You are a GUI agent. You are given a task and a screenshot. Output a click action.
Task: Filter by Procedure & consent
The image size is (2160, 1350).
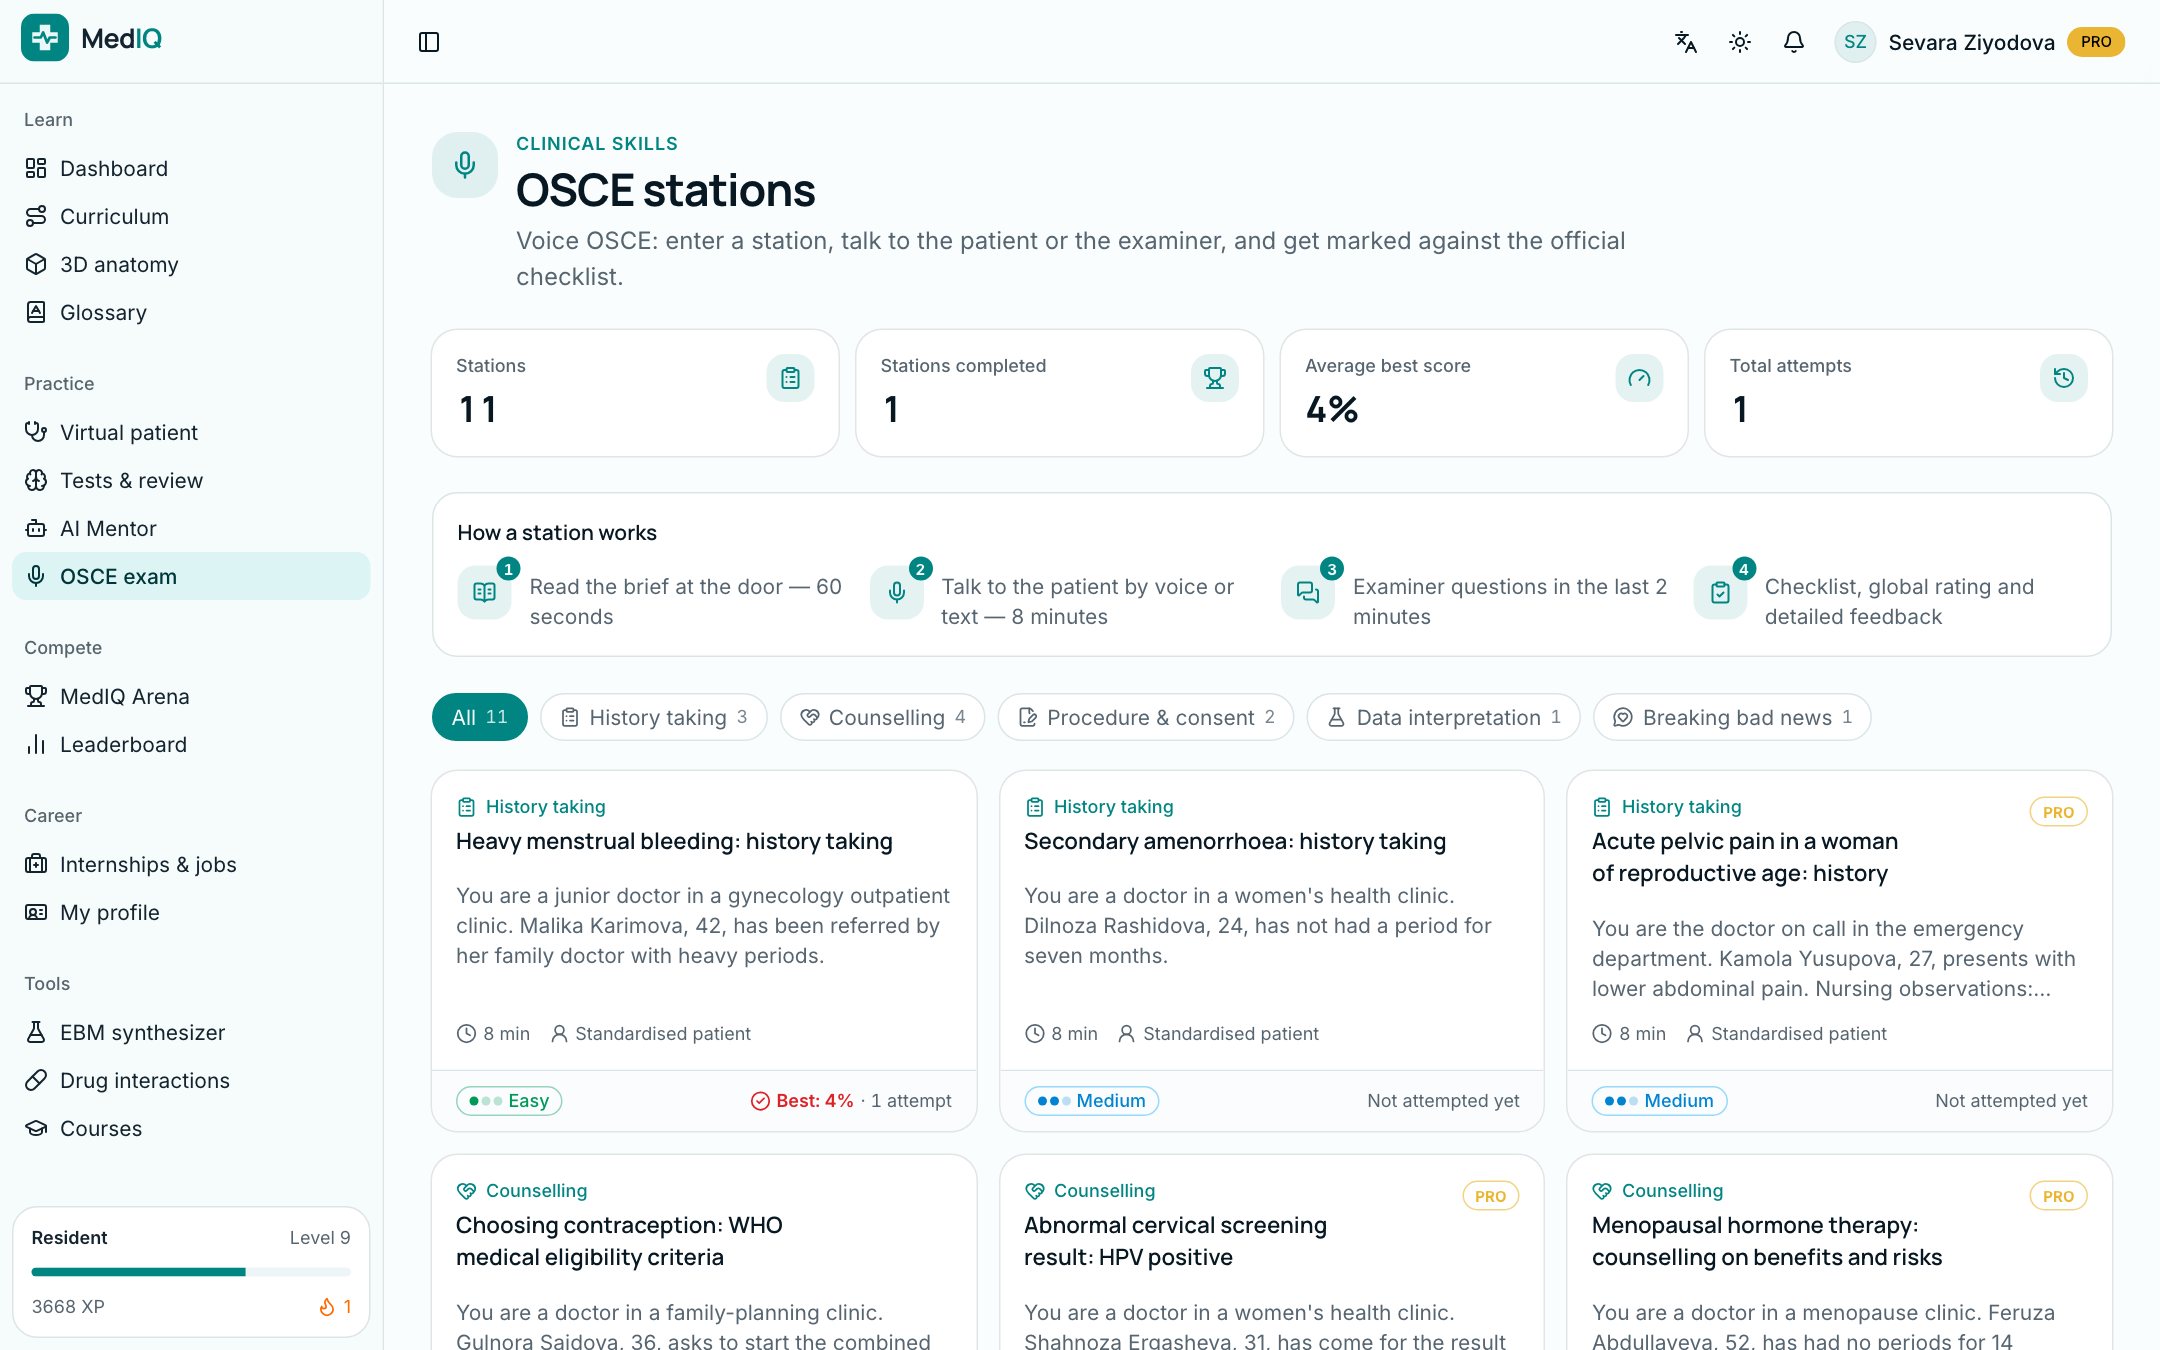point(1146,717)
